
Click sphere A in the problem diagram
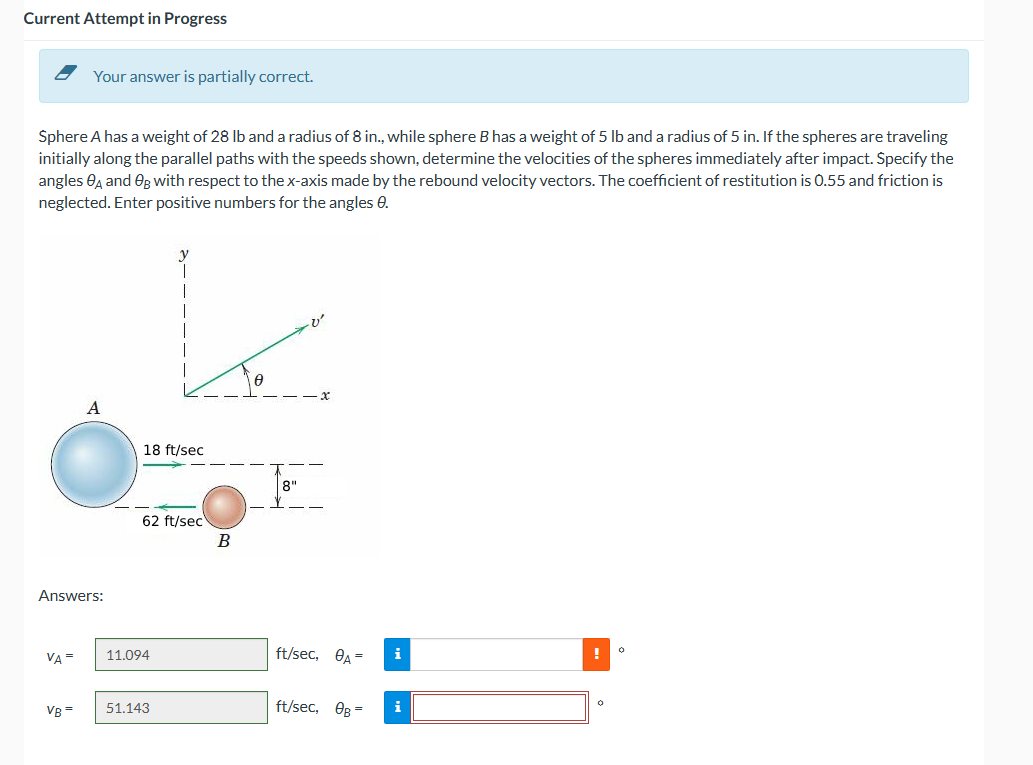click(93, 464)
